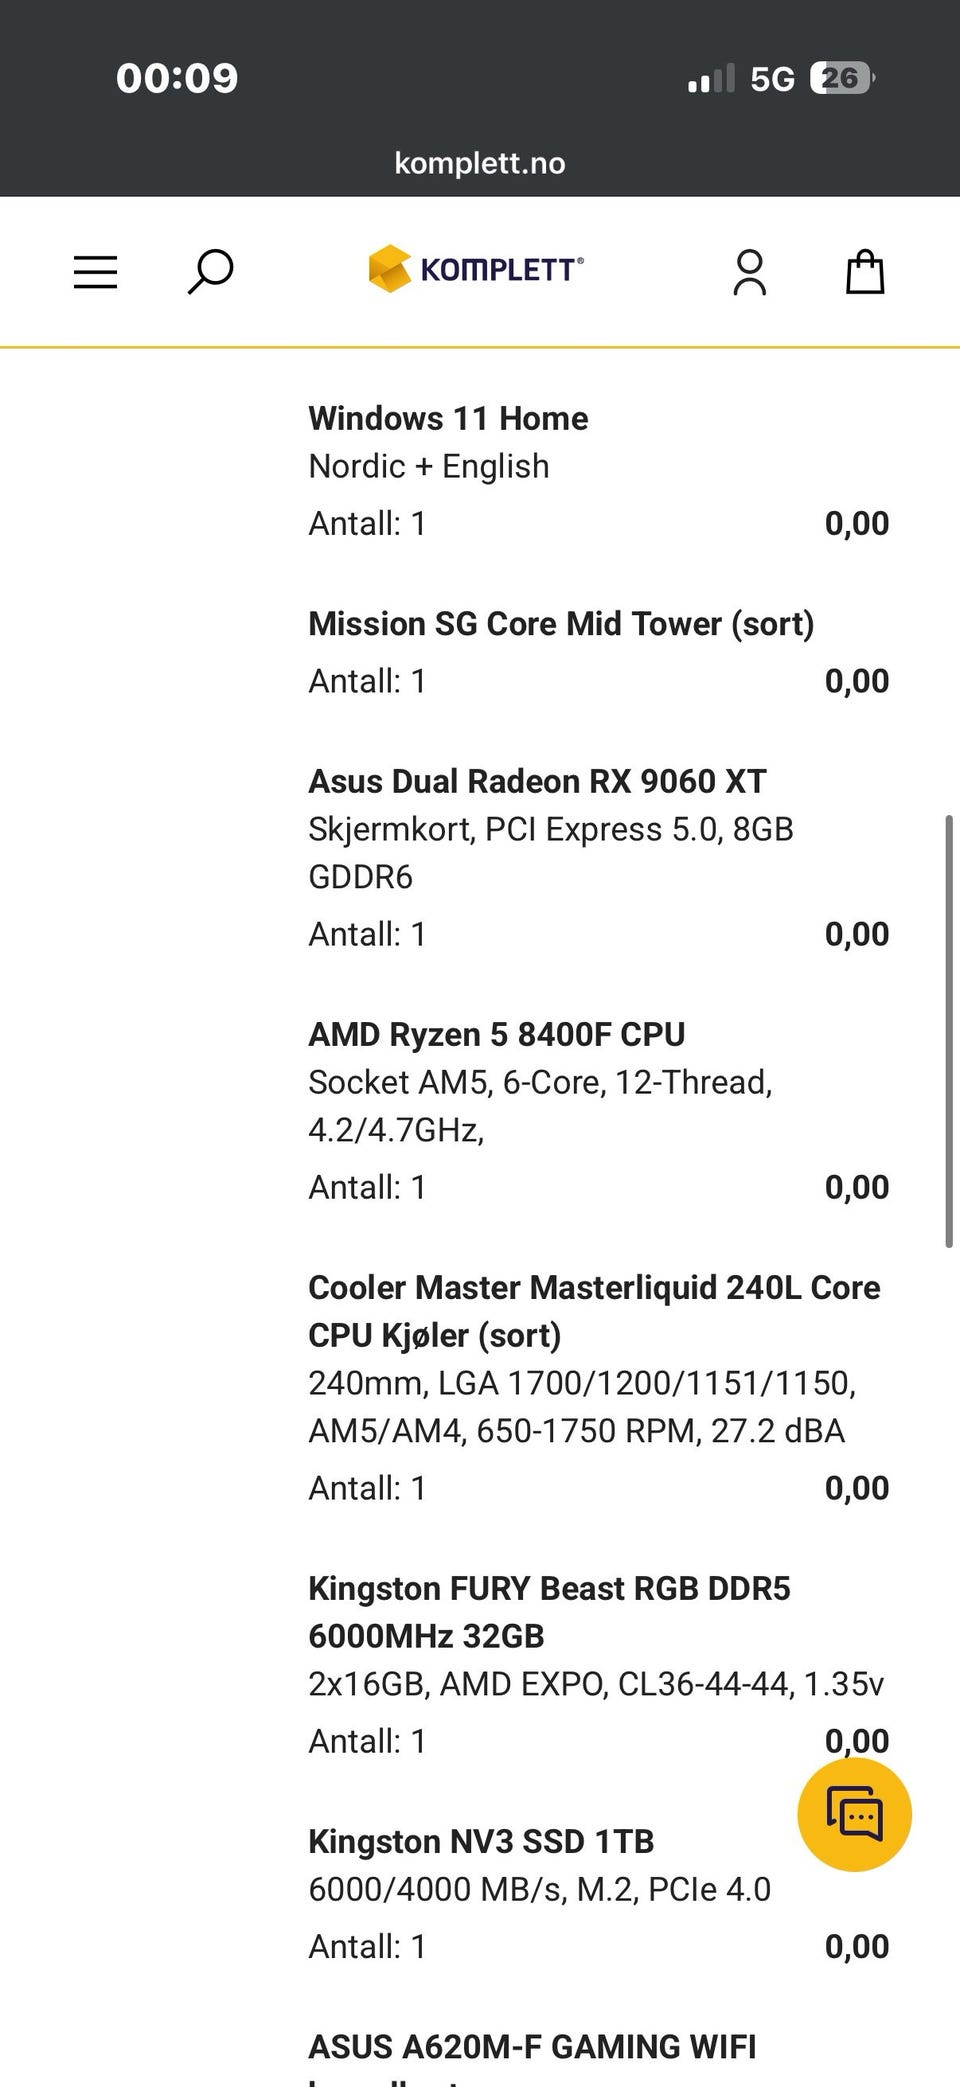Open the search magnifier icon
The width and height of the screenshot is (960, 2087).
pyautogui.click(x=210, y=272)
